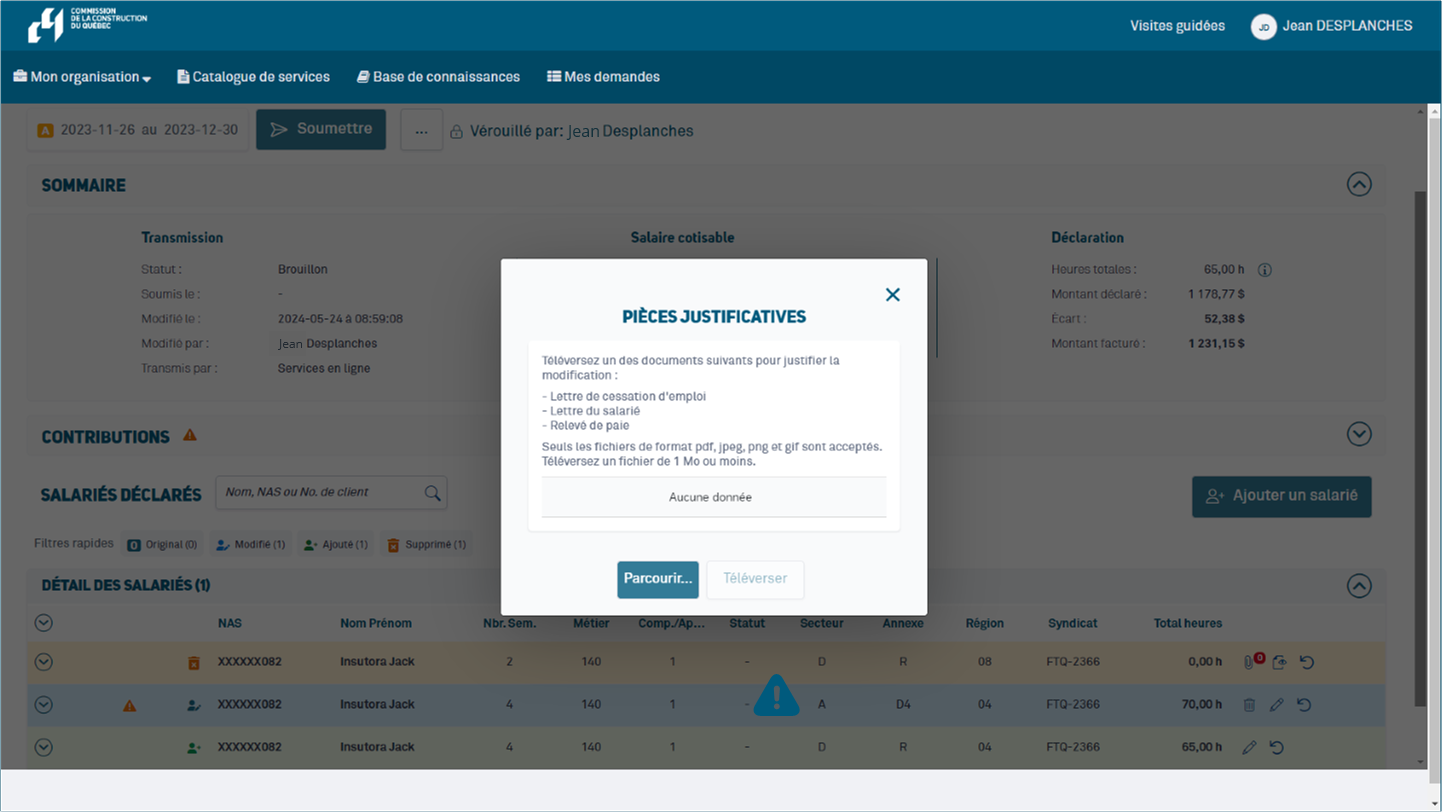Click the Téléverser button
The height and width of the screenshot is (812, 1442).
[x=755, y=579]
